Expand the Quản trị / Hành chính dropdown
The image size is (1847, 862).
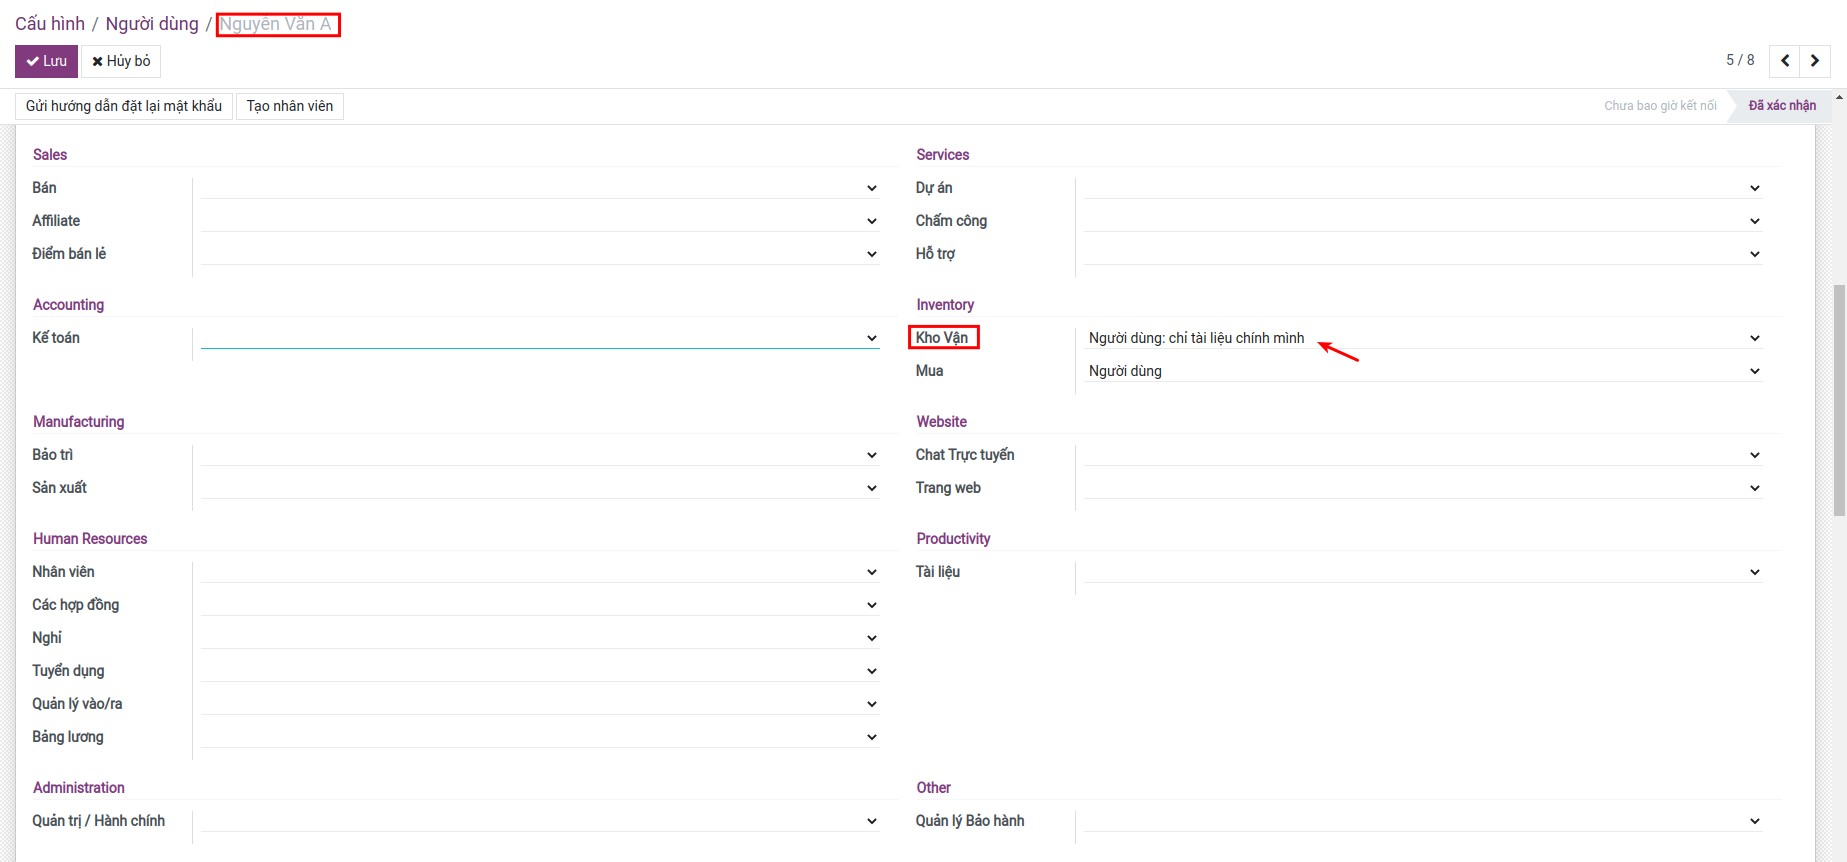539,821
